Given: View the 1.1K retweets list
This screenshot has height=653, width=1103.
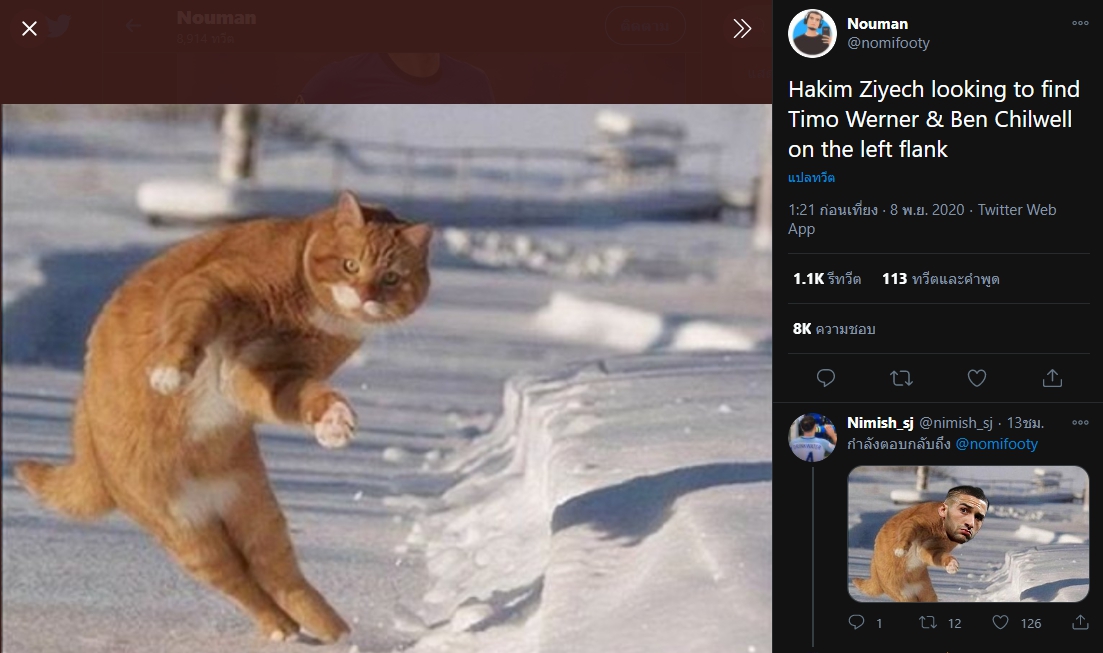Looking at the screenshot, I should click(827, 279).
